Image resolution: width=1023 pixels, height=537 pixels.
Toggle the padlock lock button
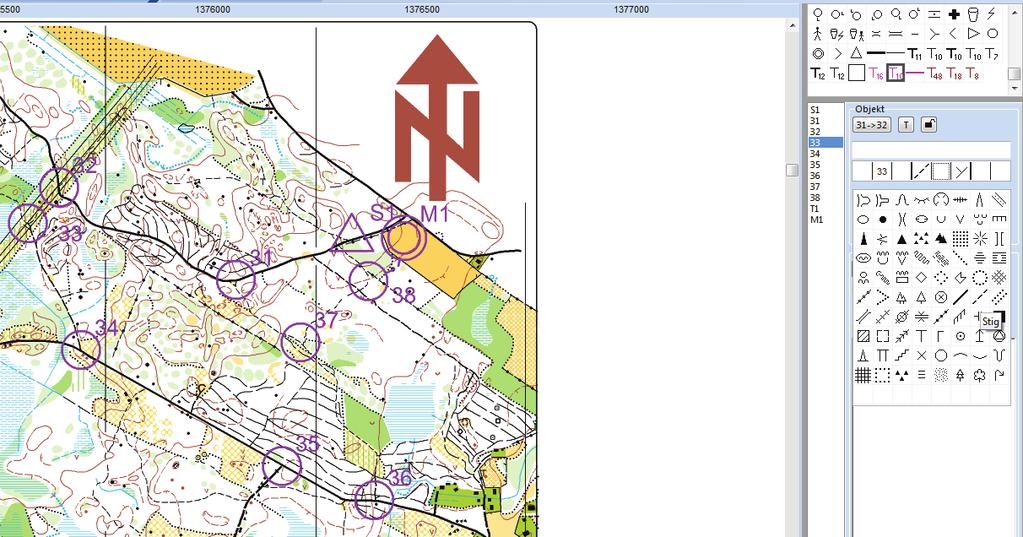(929, 125)
